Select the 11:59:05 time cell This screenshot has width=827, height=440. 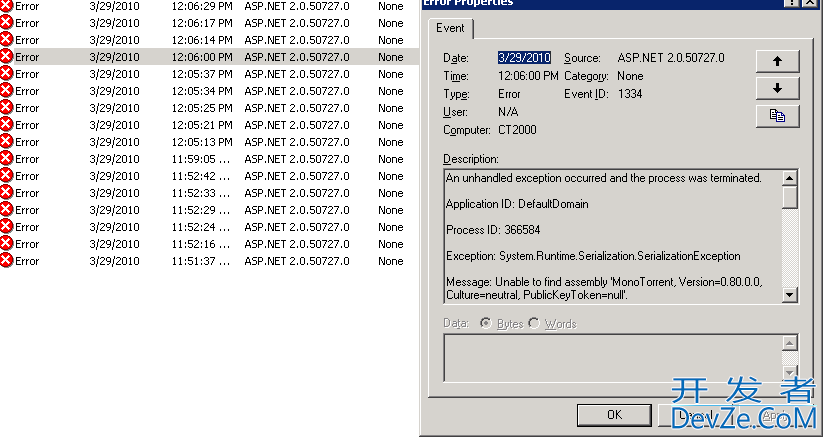pyautogui.click(x=200, y=159)
